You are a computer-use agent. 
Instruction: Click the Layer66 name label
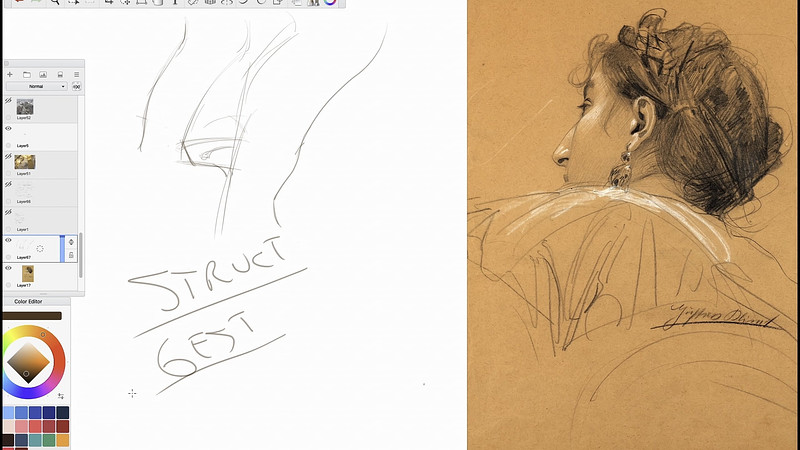pos(23,202)
